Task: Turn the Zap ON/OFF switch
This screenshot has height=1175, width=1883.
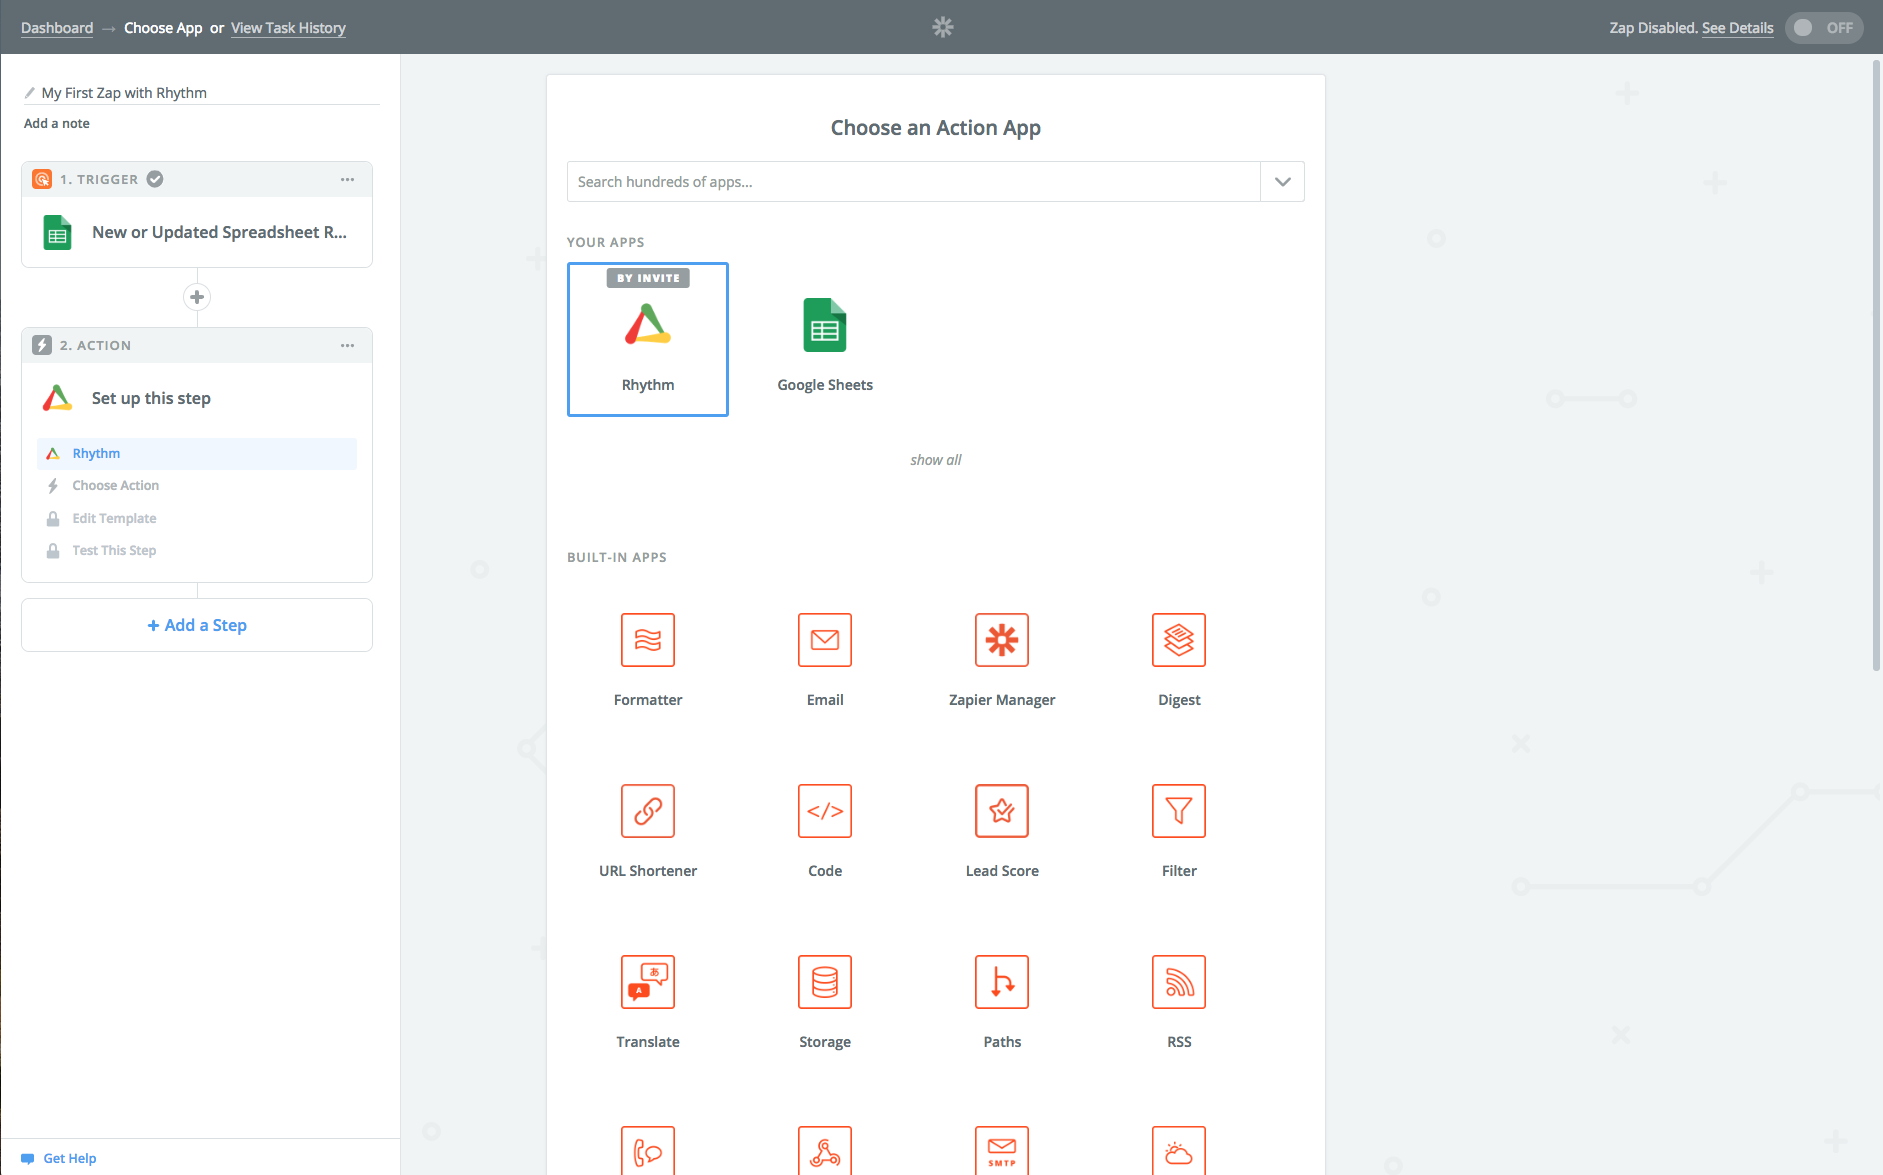Action: point(1824,28)
